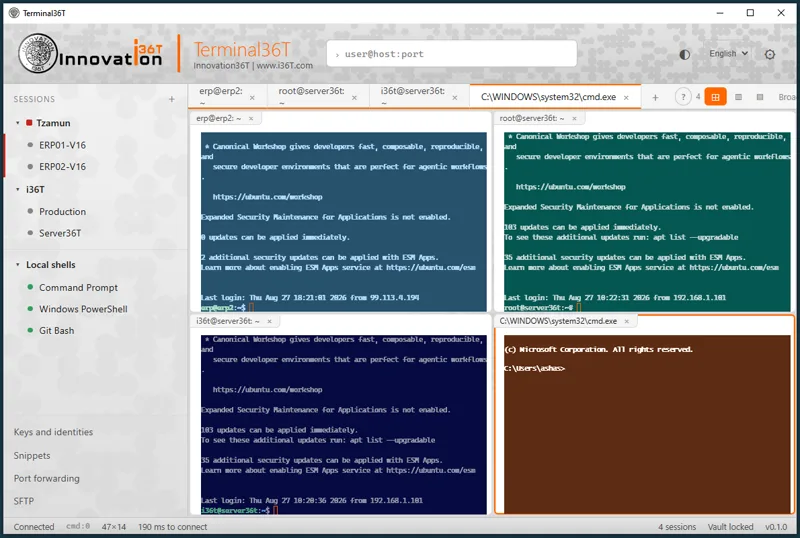Screen dimensions: 800x538
Task: Open the ERP01-V16 session
Action: 62,145
